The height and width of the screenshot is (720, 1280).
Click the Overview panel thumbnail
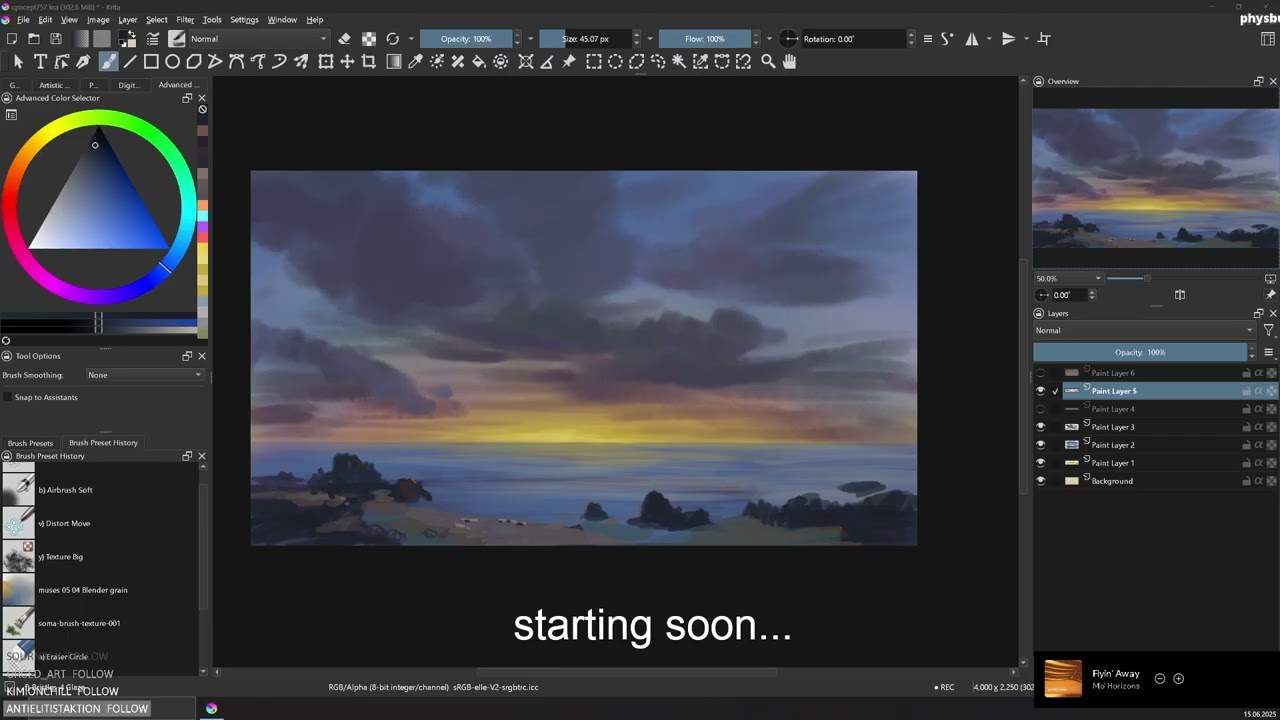click(x=1155, y=178)
